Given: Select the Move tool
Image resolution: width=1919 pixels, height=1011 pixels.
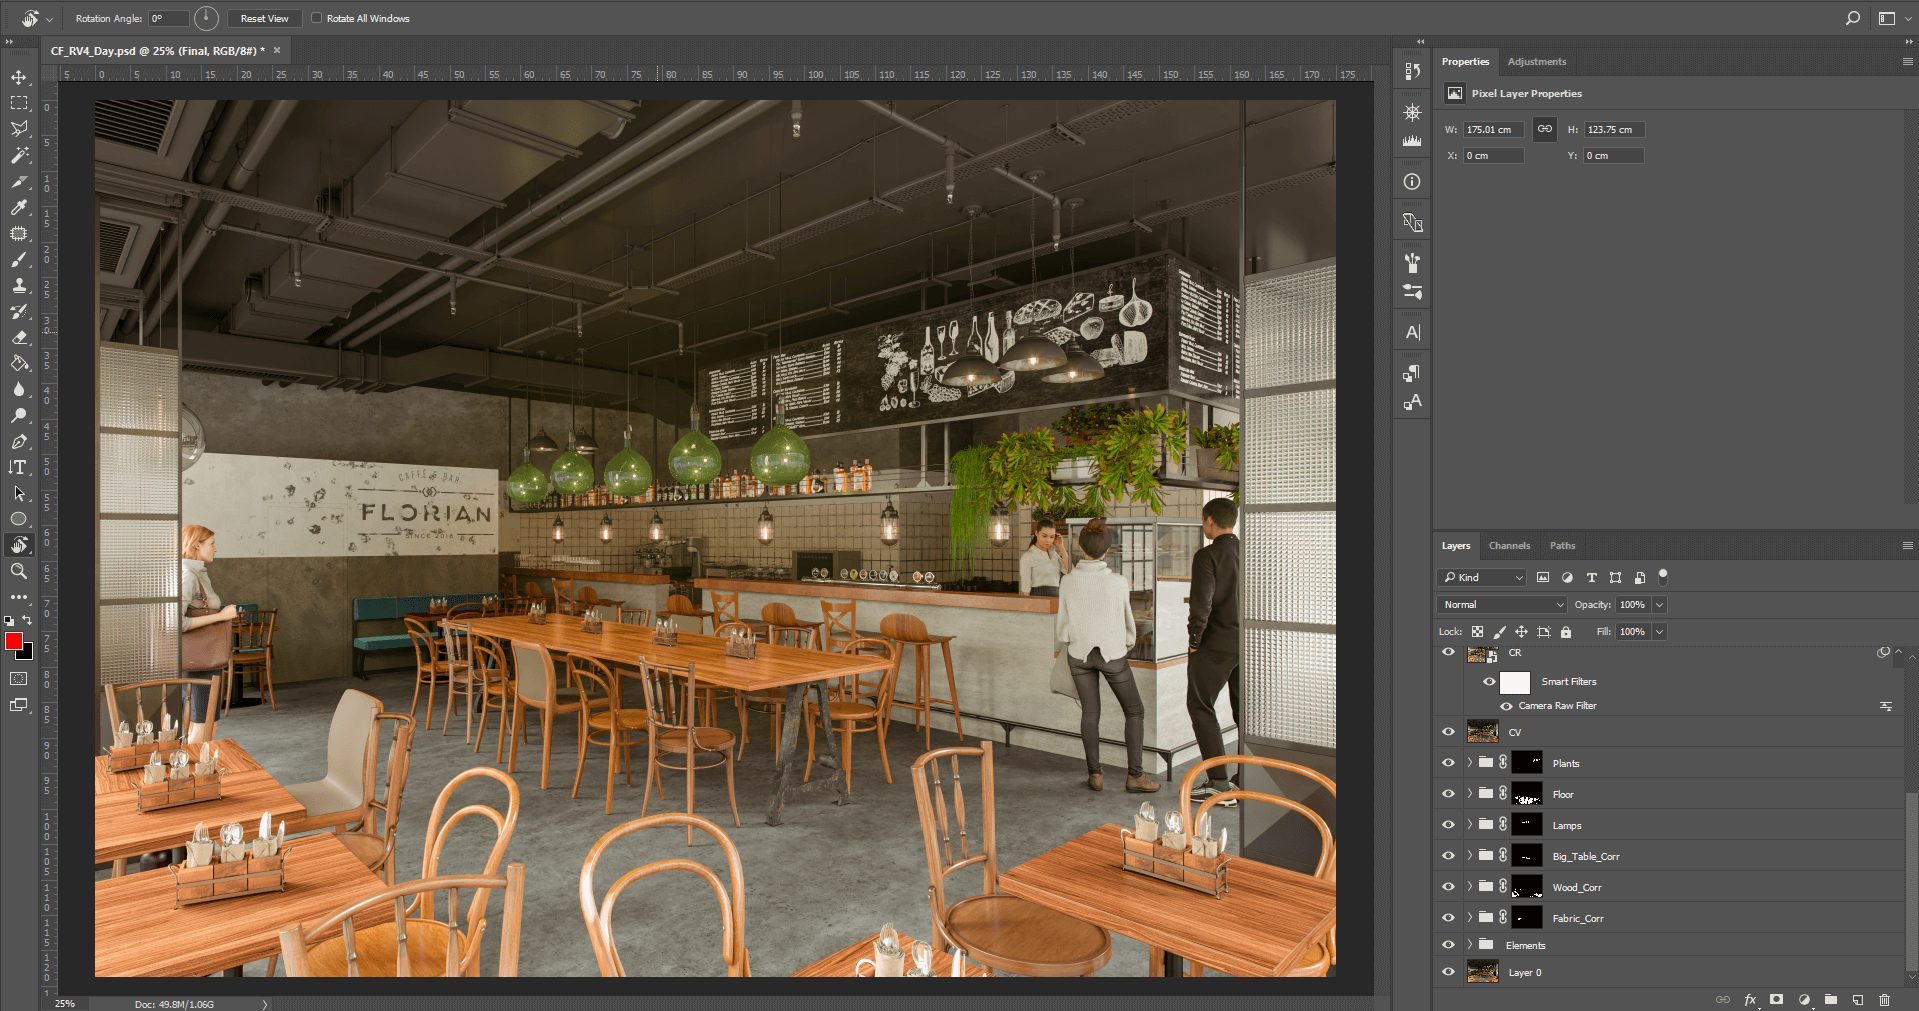Looking at the screenshot, I should [19, 77].
